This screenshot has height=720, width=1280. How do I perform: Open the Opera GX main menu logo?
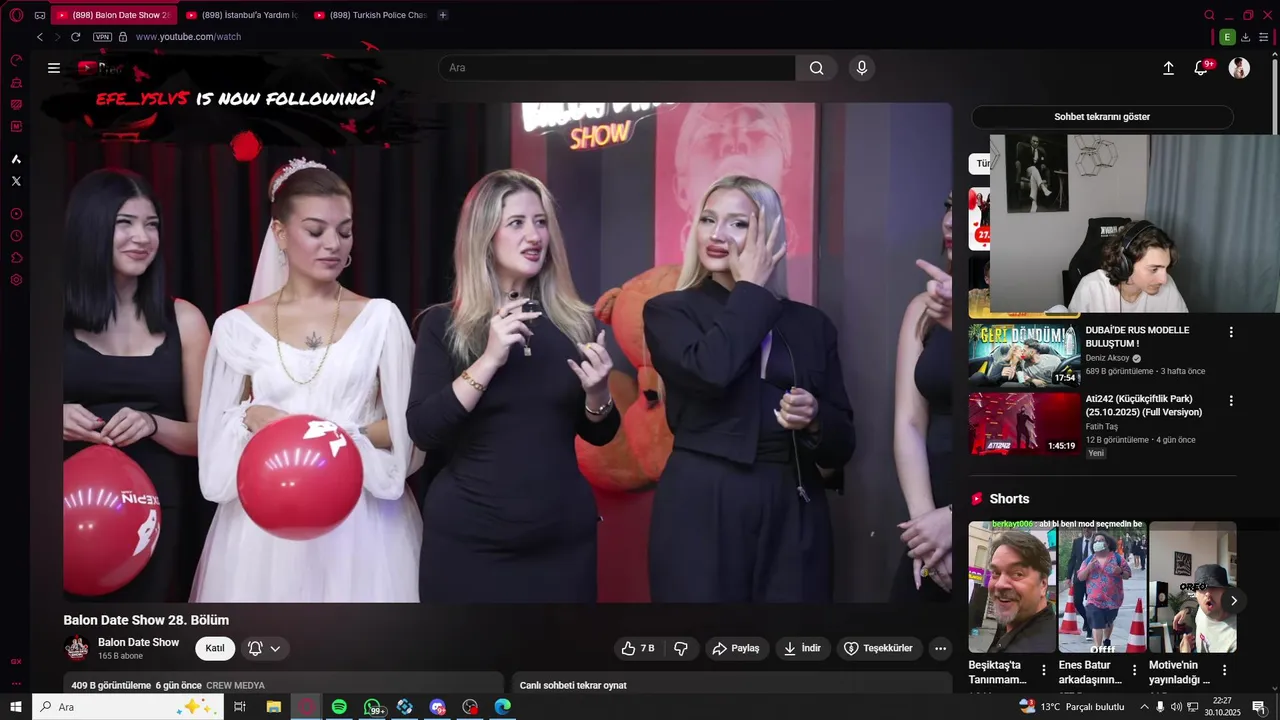coord(16,15)
